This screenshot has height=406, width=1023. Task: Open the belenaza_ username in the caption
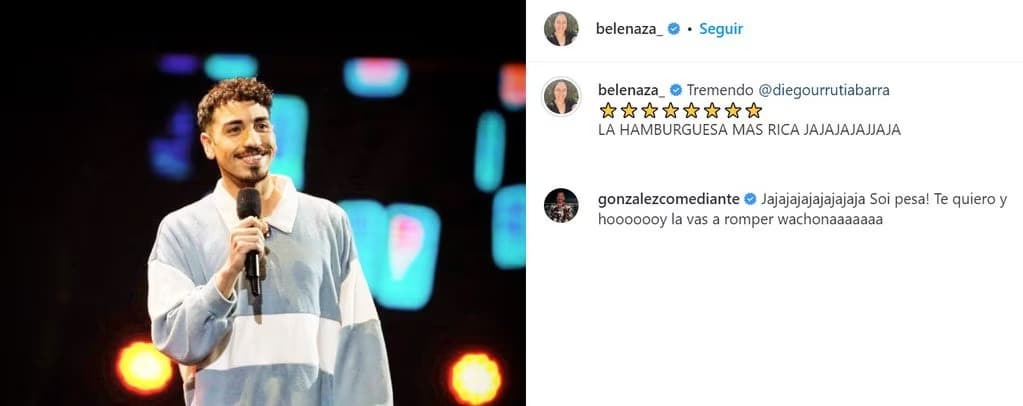(x=630, y=90)
